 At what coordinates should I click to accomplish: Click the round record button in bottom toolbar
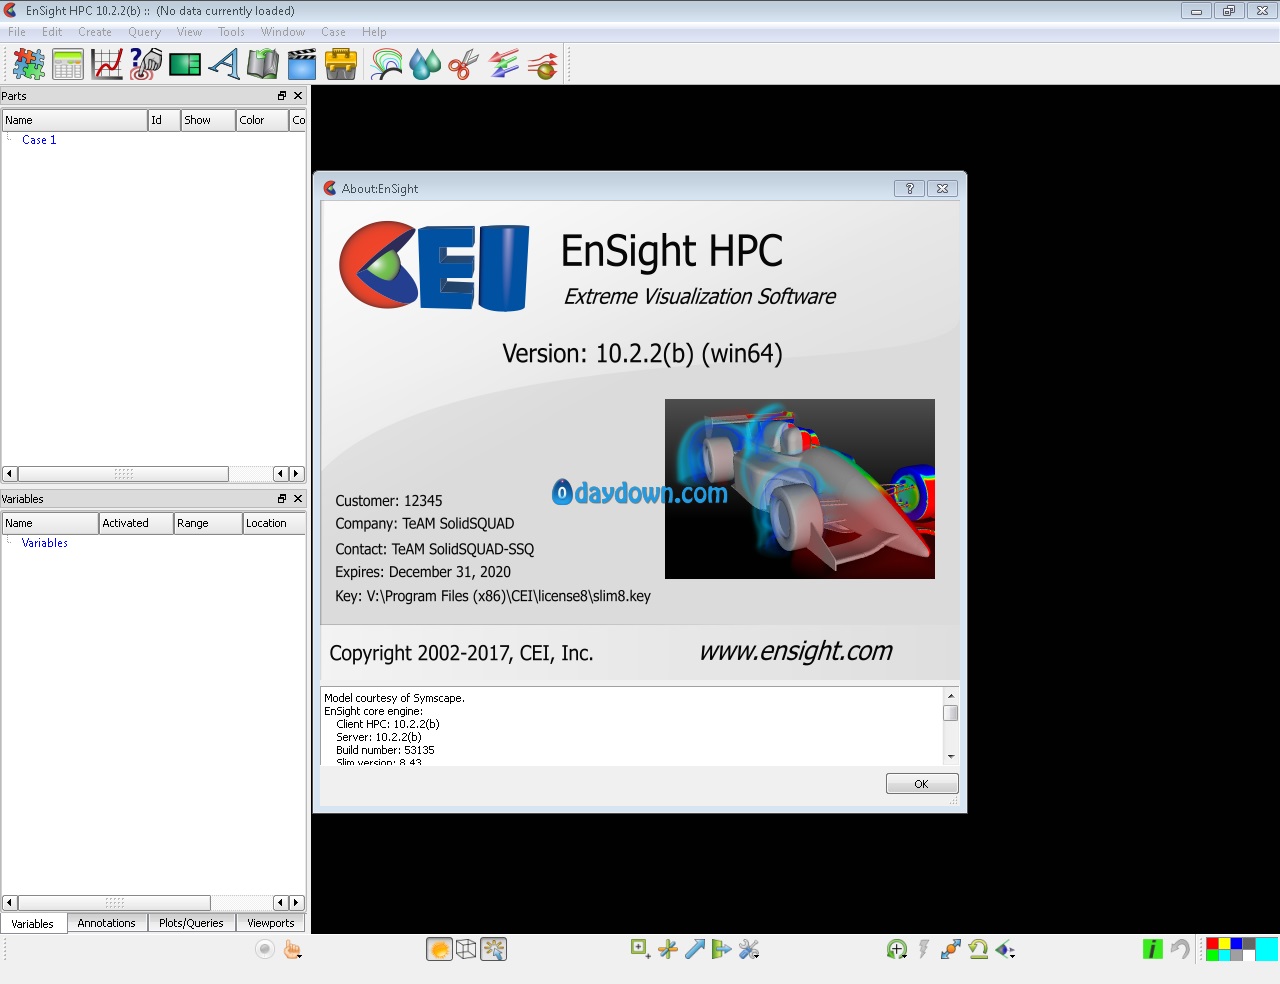(265, 949)
